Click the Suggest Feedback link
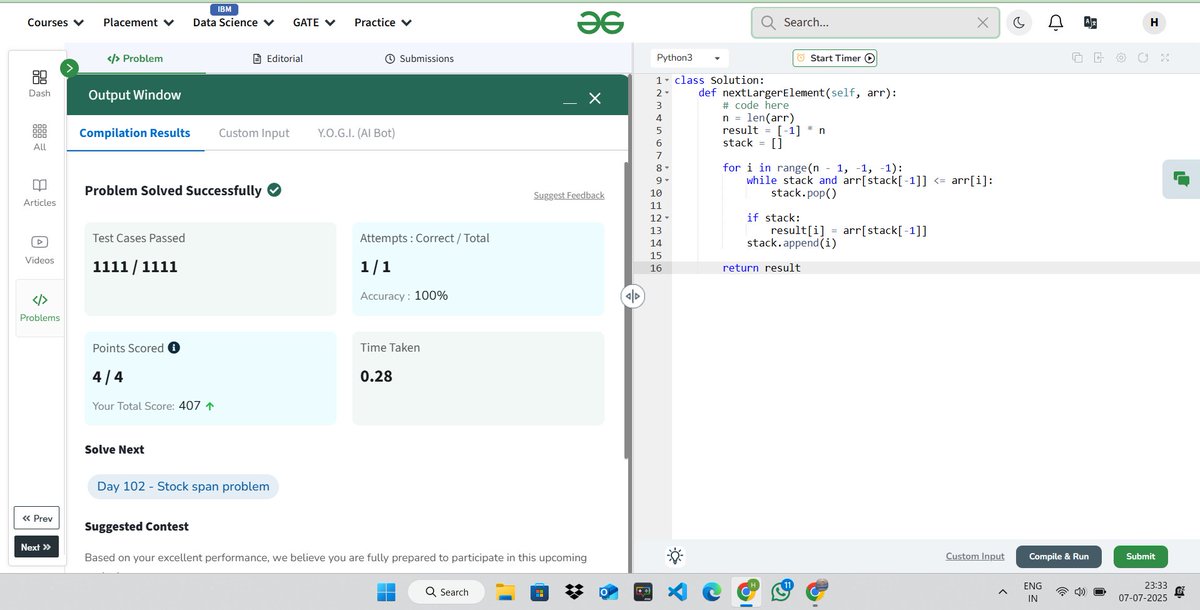This screenshot has width=1200, height=610. click(x=569, y=195)
